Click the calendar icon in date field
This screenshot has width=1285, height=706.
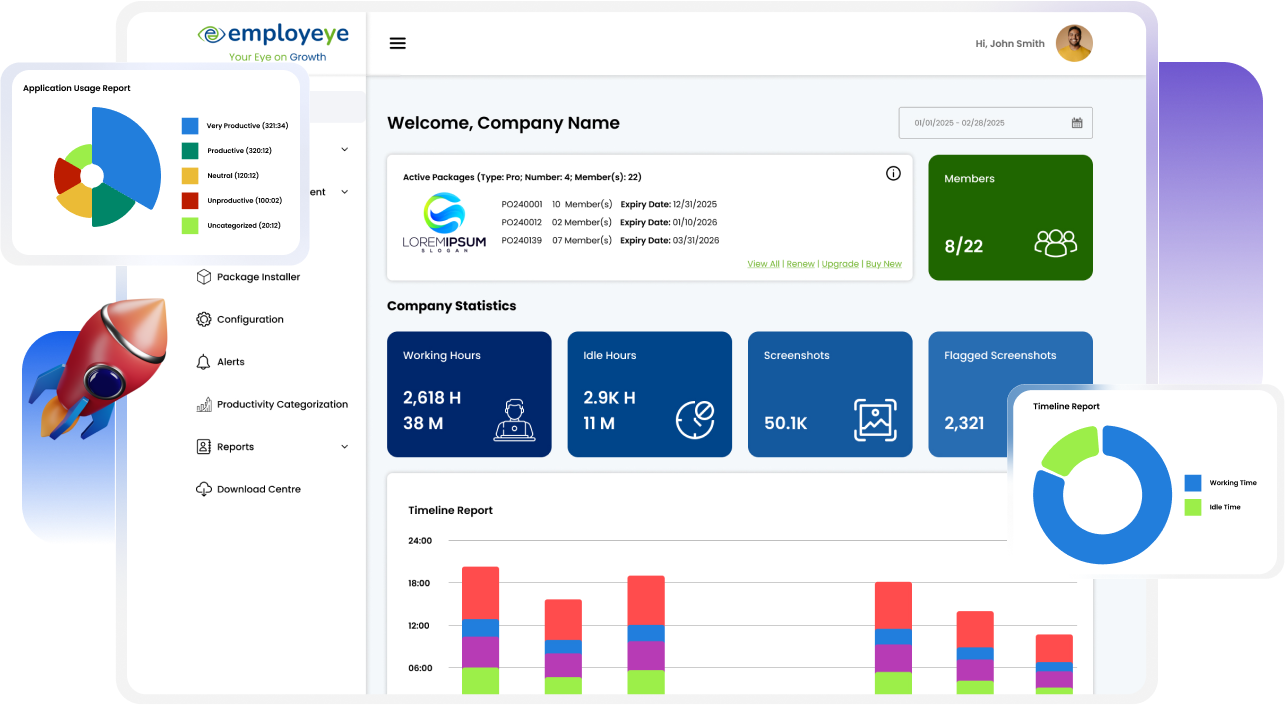click(x=1077, y=123)
